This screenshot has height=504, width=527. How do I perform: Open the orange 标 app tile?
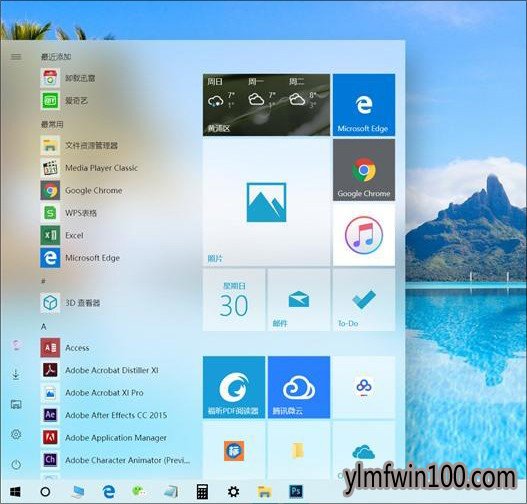234,450
